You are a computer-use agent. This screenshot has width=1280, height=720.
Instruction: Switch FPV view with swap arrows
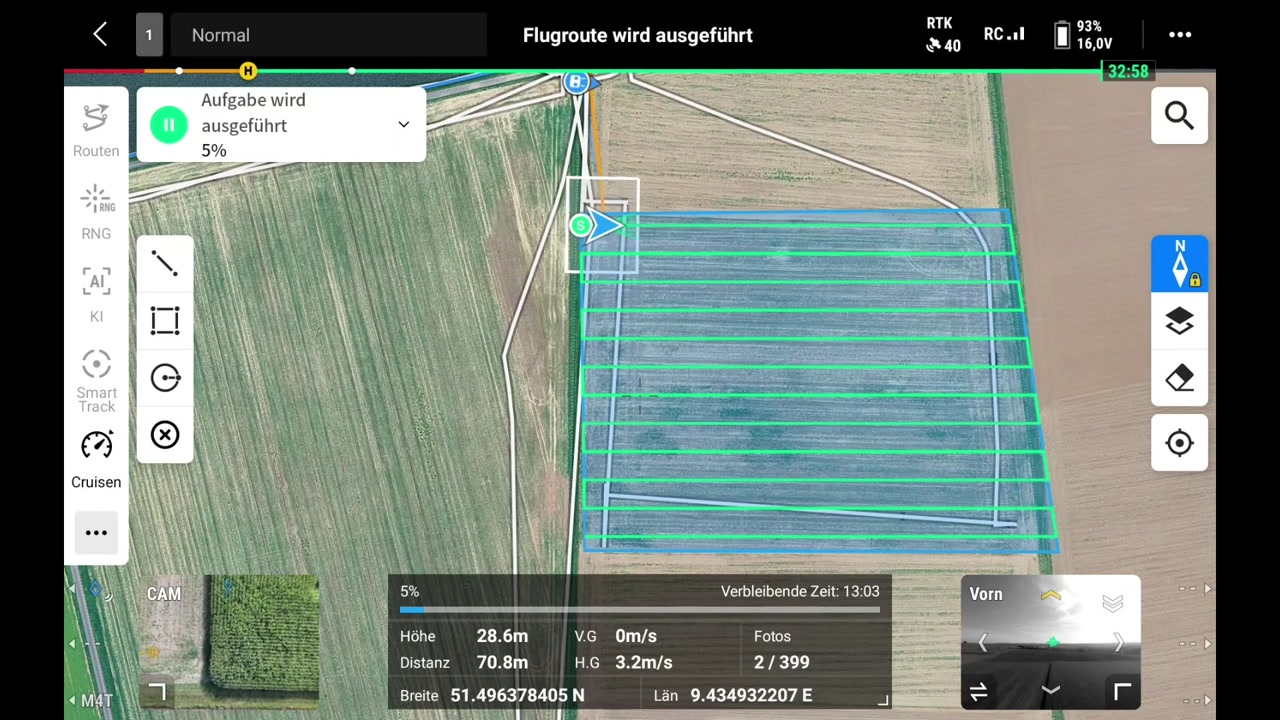tap(979, 691)
